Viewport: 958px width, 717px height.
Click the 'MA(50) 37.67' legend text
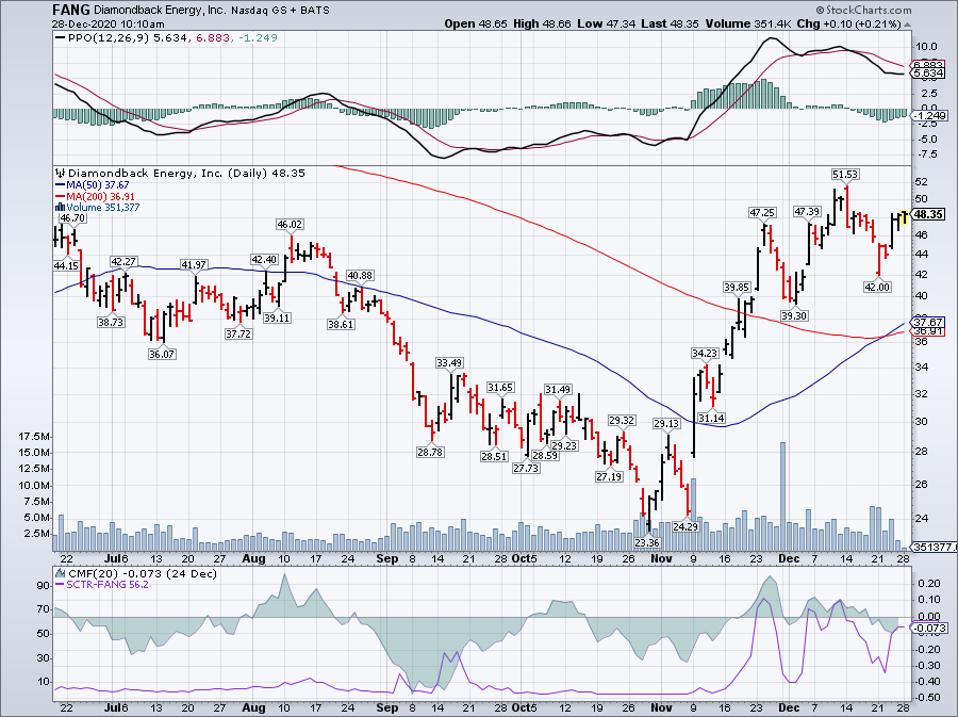97,185
